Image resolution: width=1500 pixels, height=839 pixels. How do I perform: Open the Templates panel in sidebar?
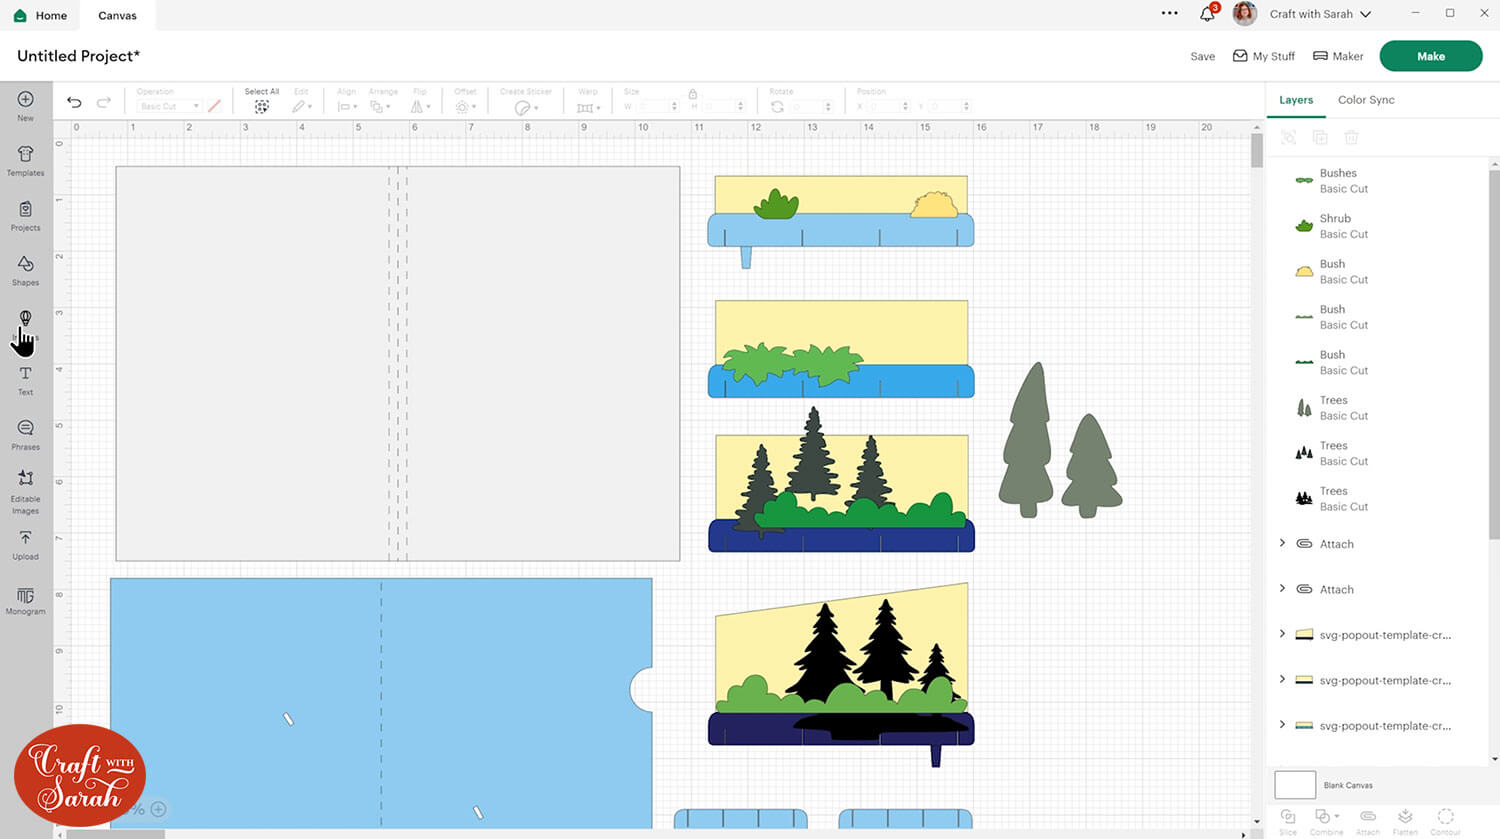click(26, 159)
